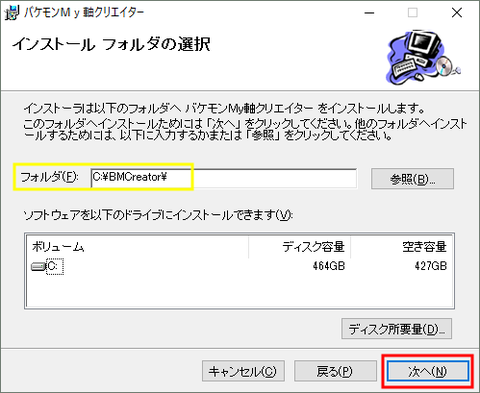
Task: Open ディスク所要量(D)... disk cost dialog
Action: [397, 329]
